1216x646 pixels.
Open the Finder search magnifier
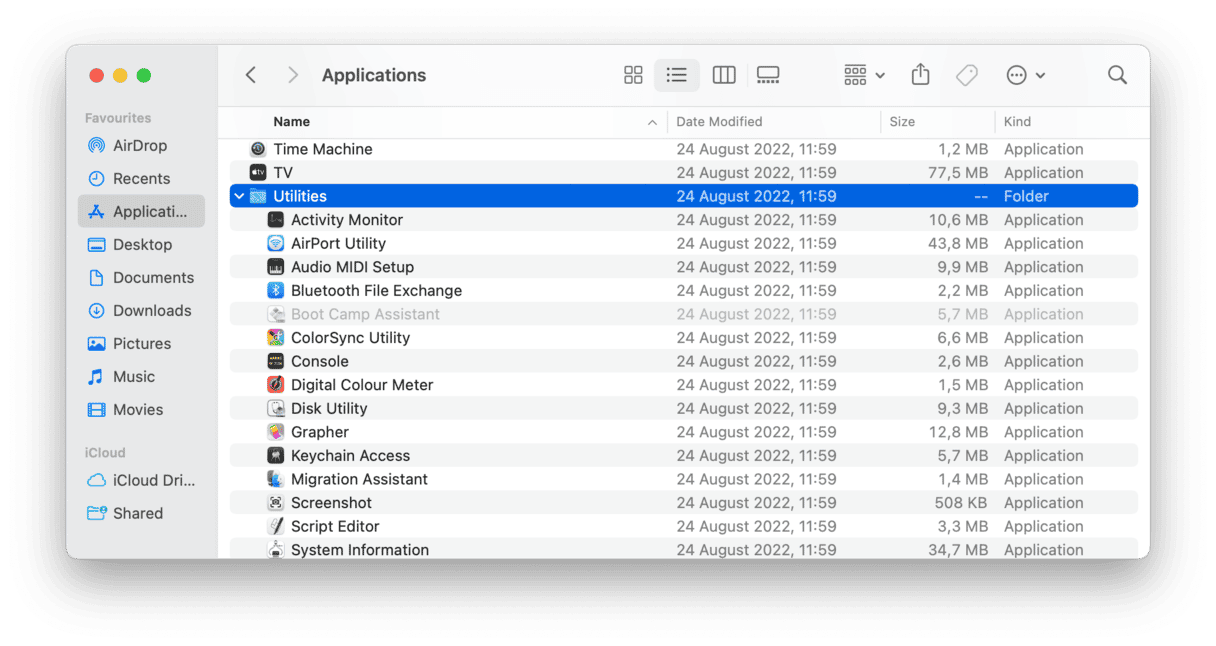(x=1117, y=75)
